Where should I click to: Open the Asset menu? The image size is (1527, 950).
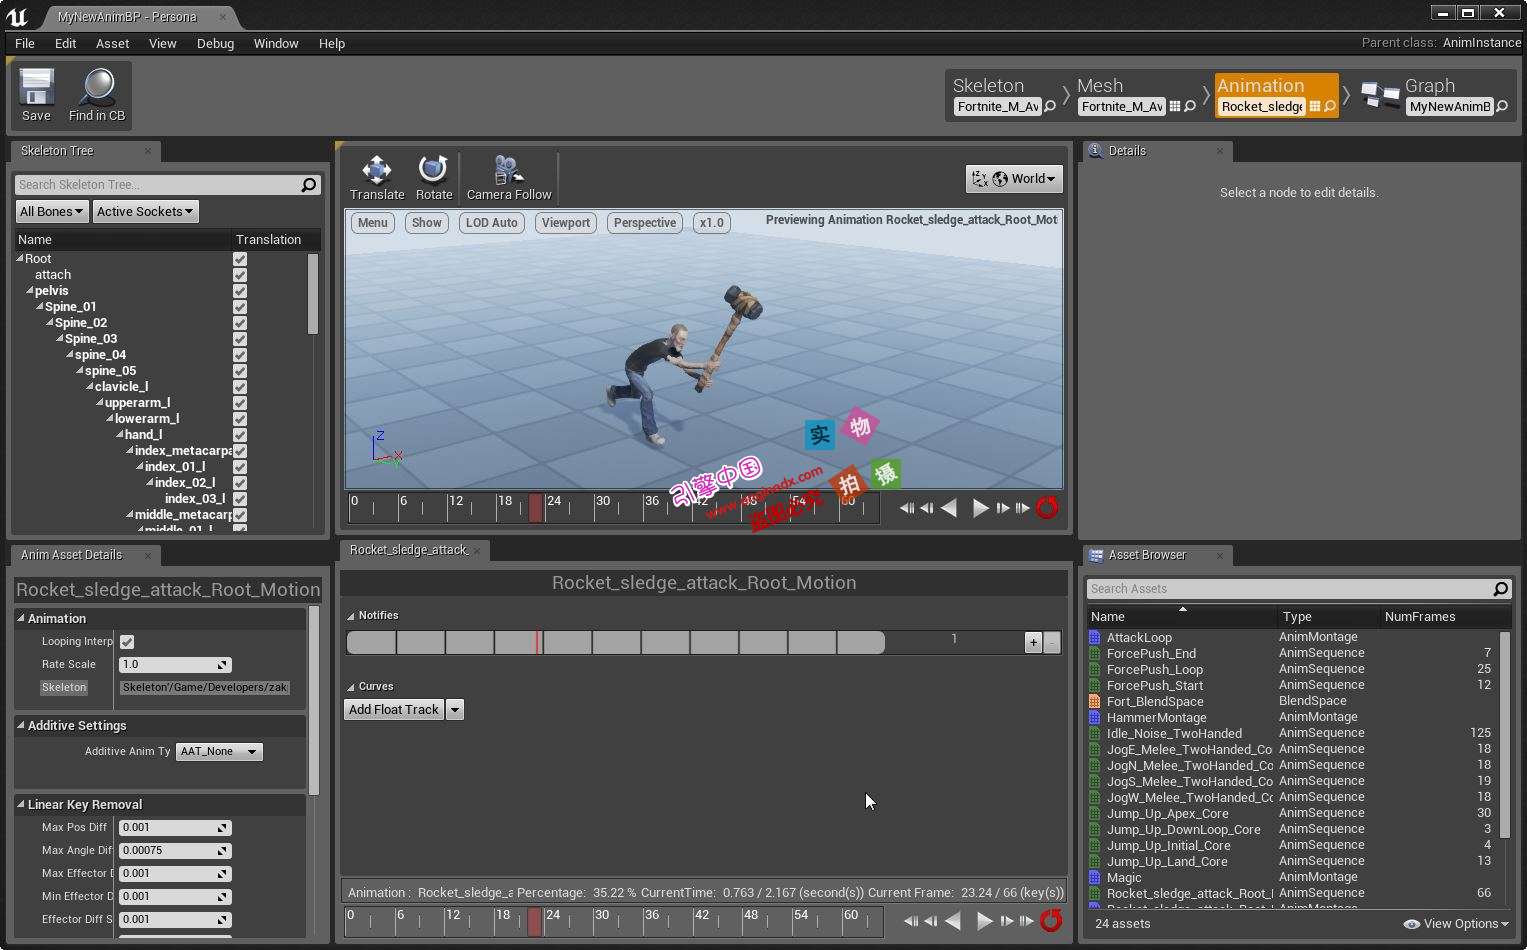(112, 43)
